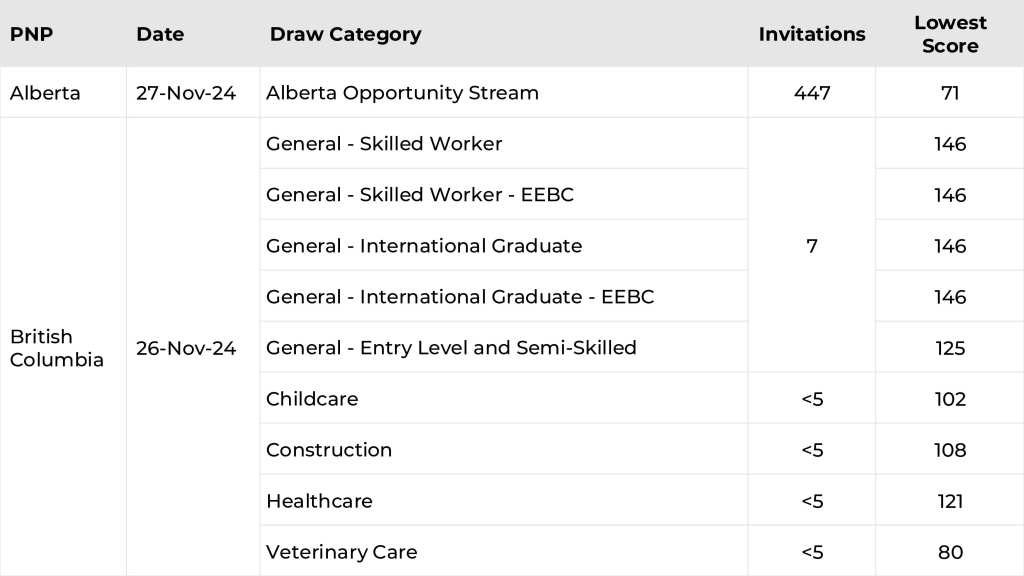This screenshot has height=576, width=1024.
Task: Select the 447 invitations cell
Action: click(811, 93)
